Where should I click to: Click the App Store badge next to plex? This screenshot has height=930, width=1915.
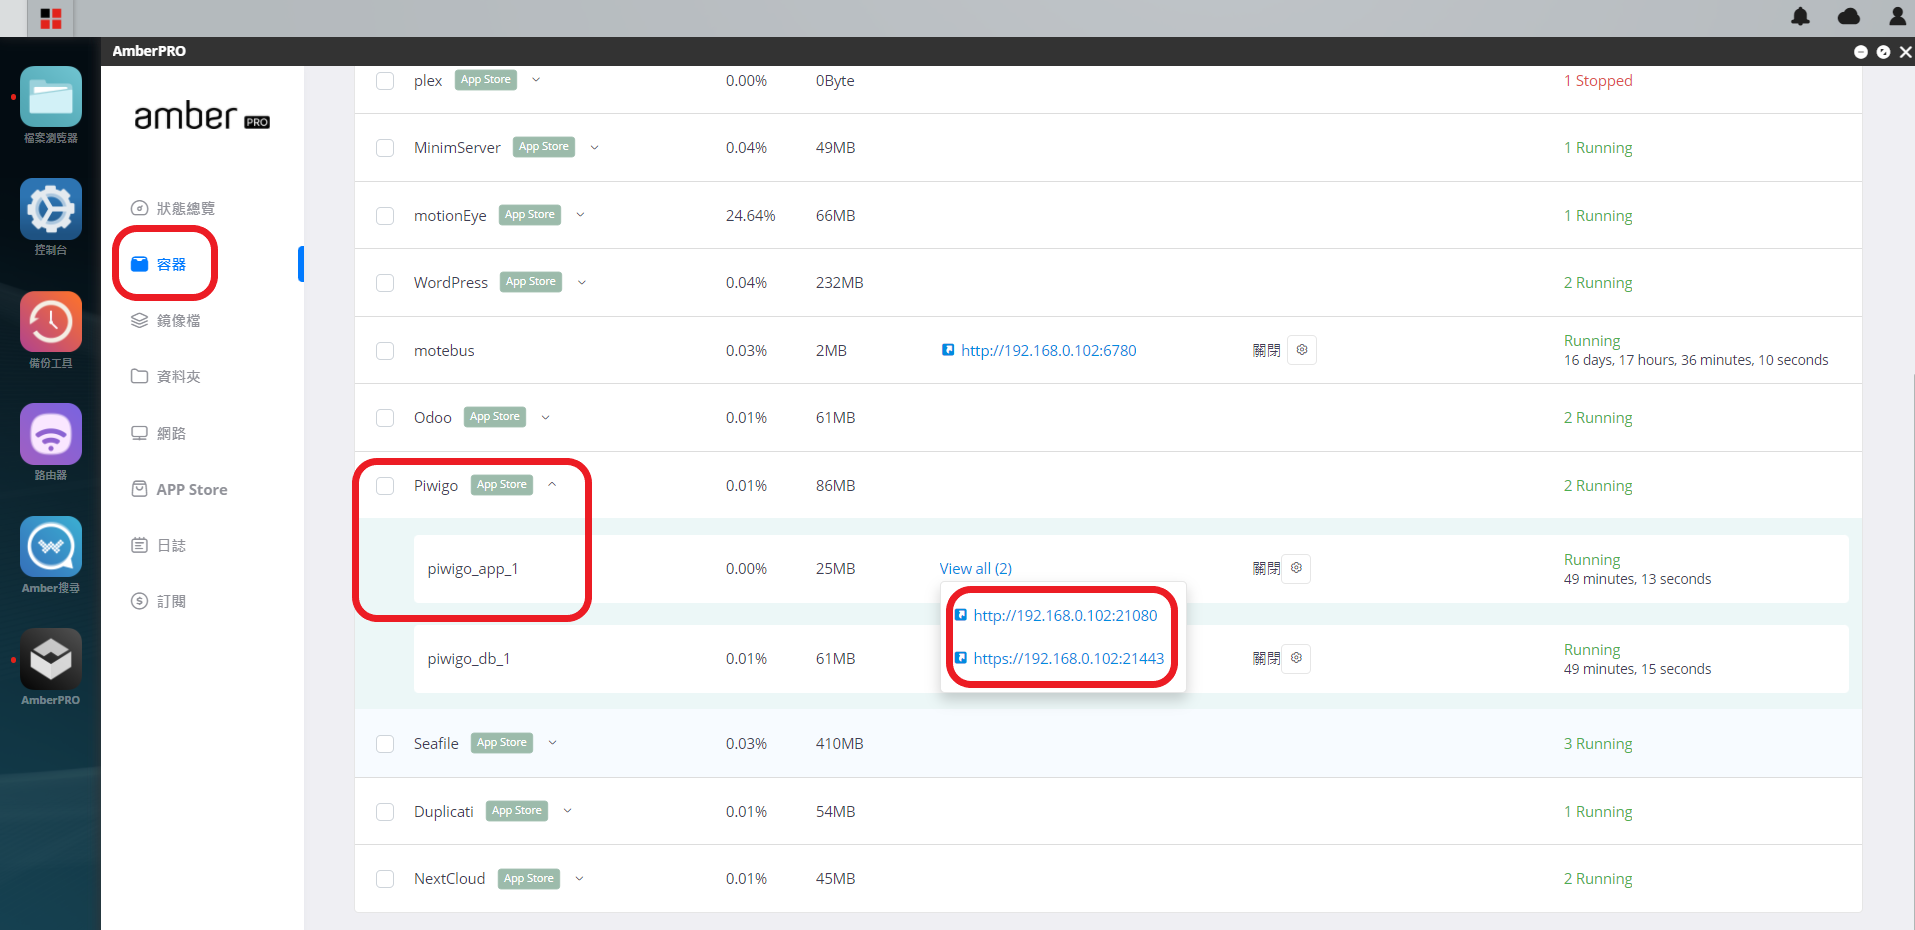[x=486, y=80]
